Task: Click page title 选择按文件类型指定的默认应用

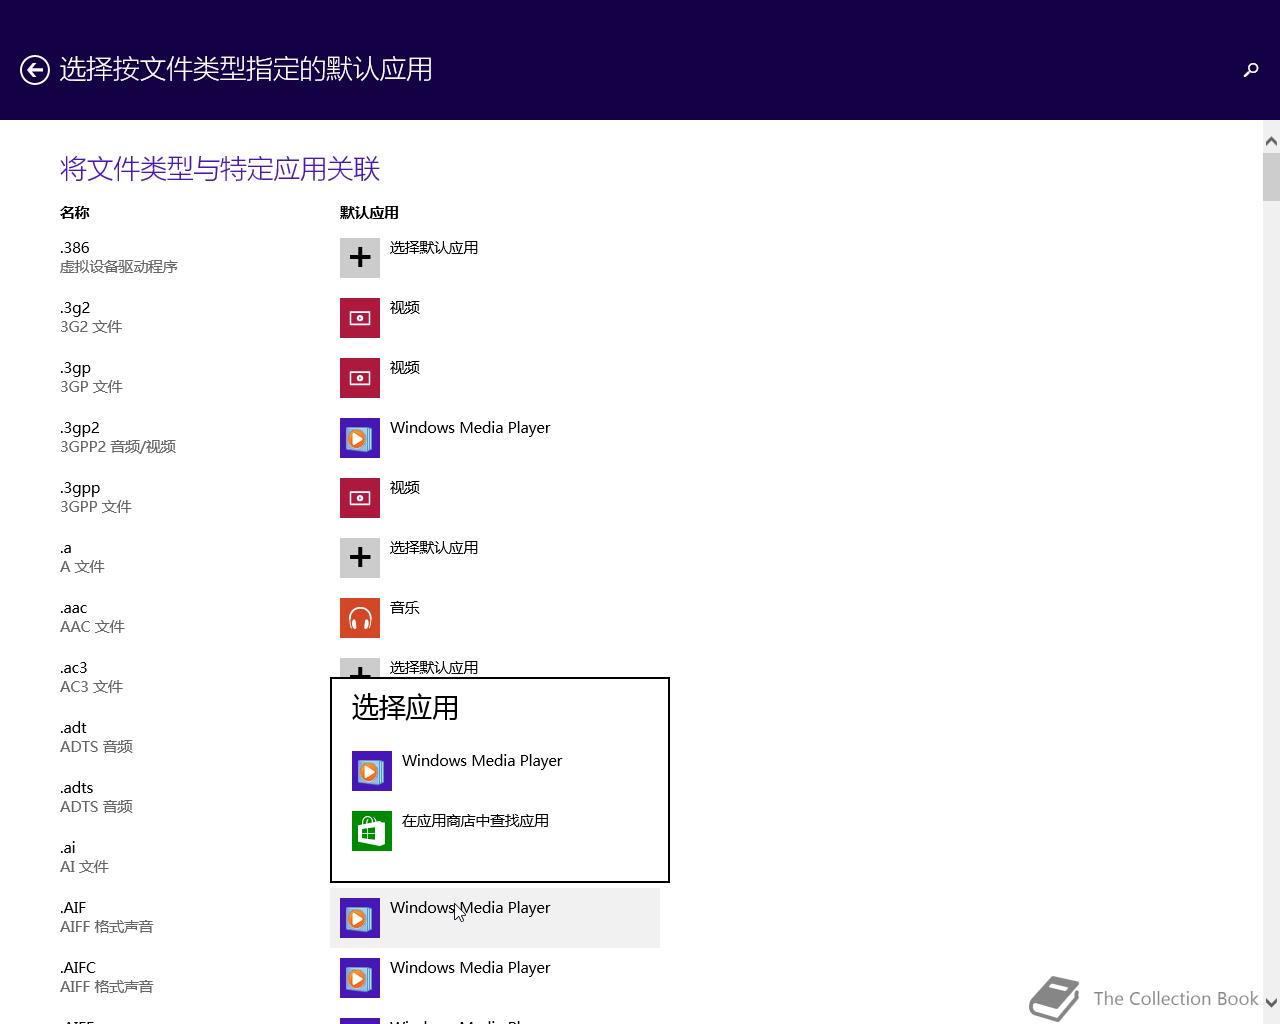Action: coord(246,69)
